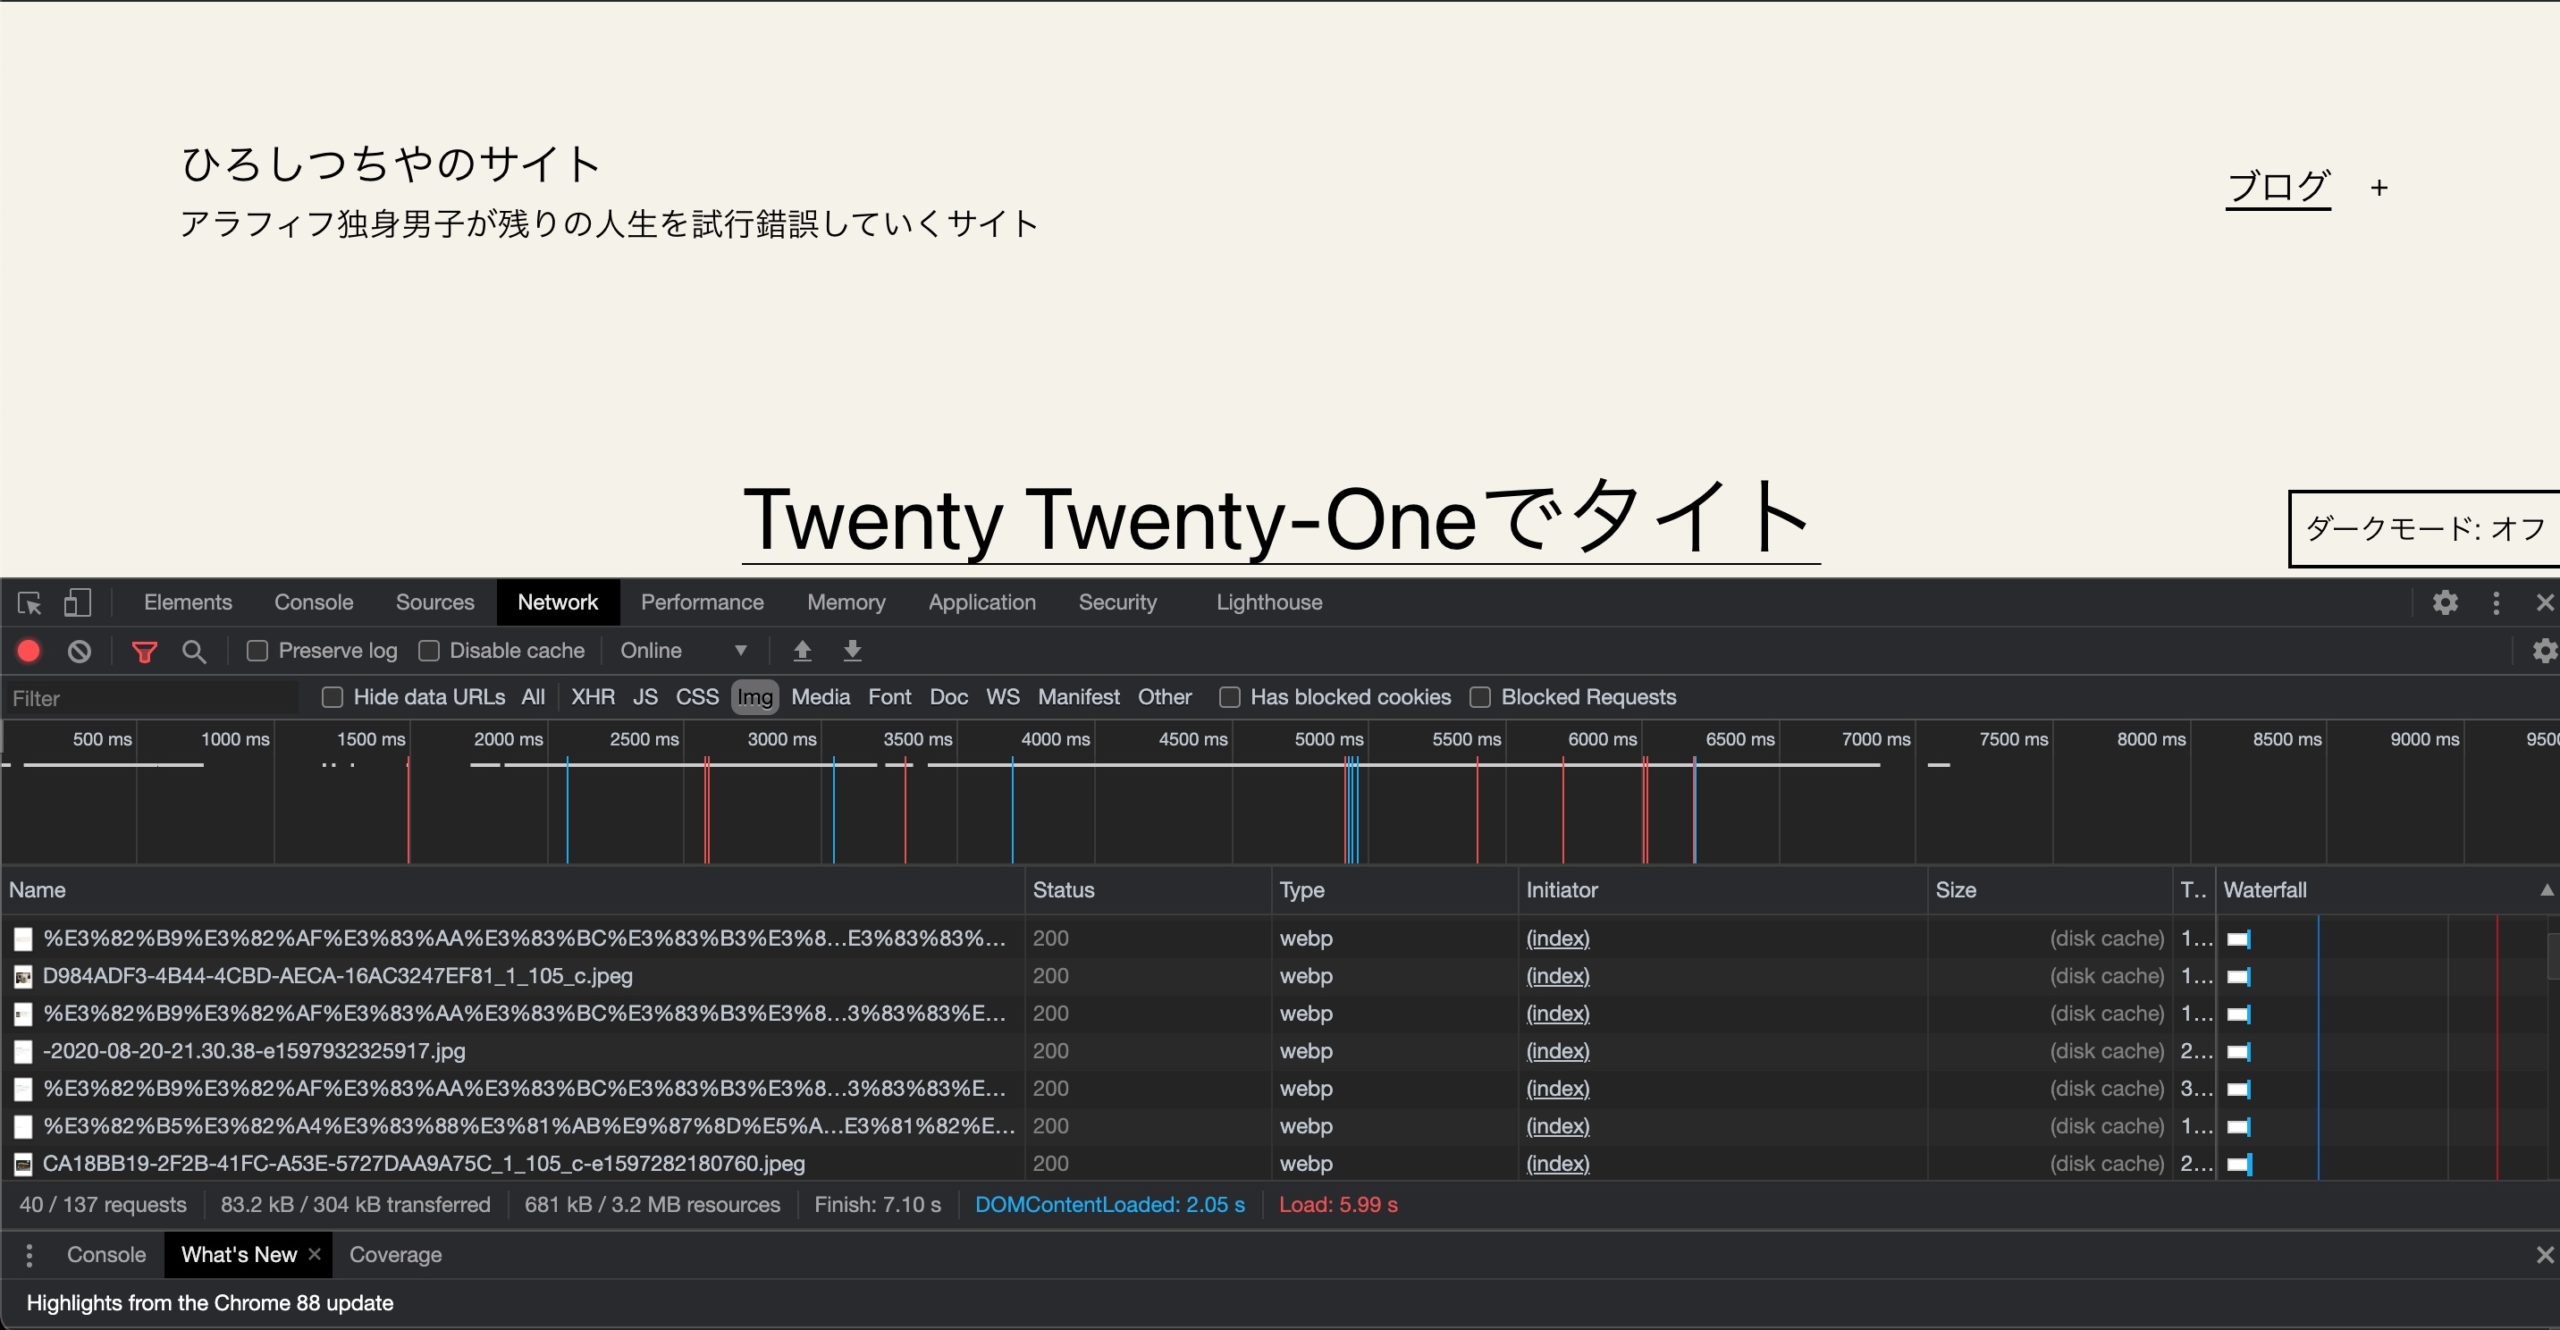This screenshot has width=2560, height=1330.
Task: Toggle the red filter funnel icon
Action: (144, 652)
